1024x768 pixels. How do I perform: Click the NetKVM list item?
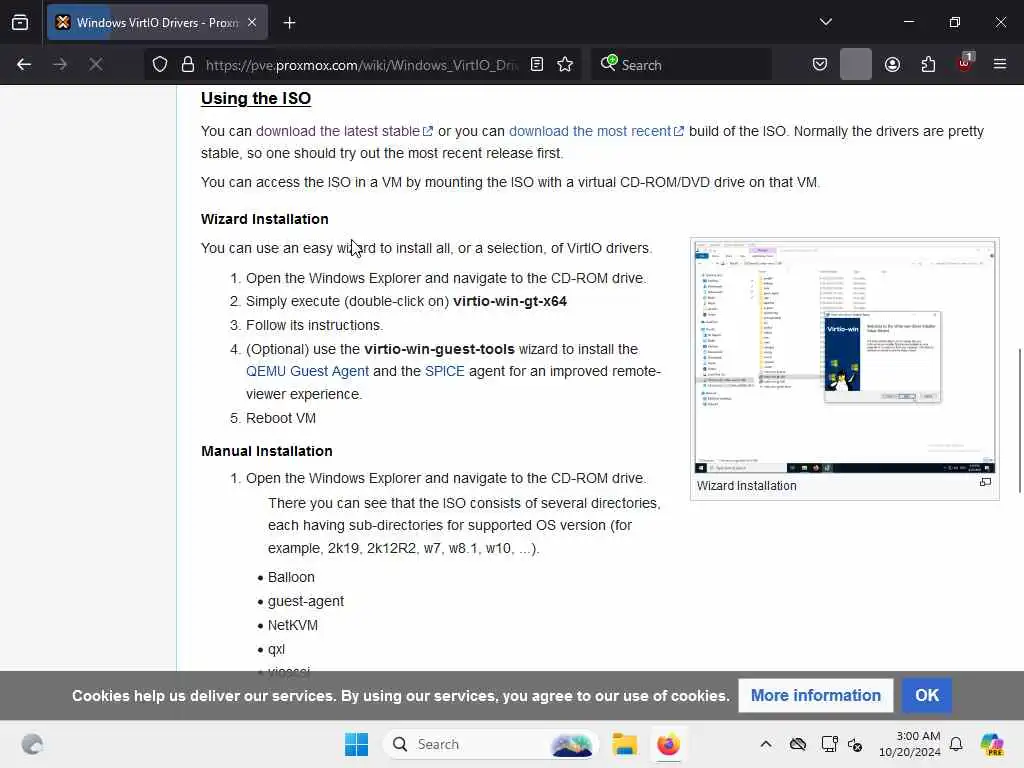pos(293,626)
